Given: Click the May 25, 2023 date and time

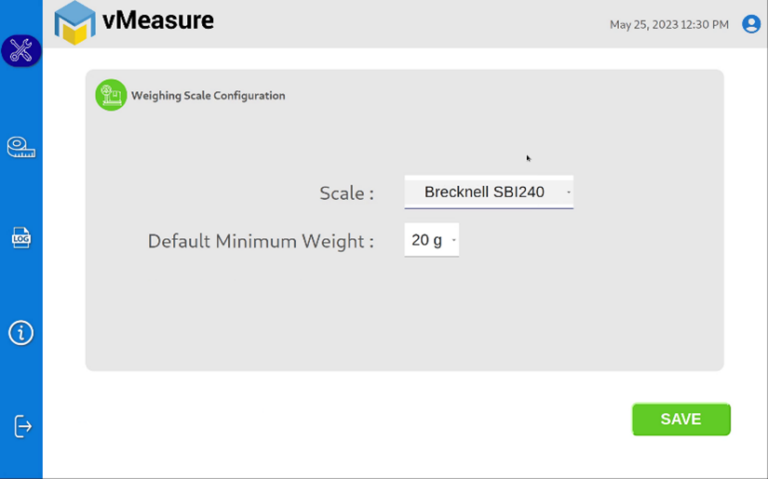Looking at the screenshot, I should (x=669, y=24).
